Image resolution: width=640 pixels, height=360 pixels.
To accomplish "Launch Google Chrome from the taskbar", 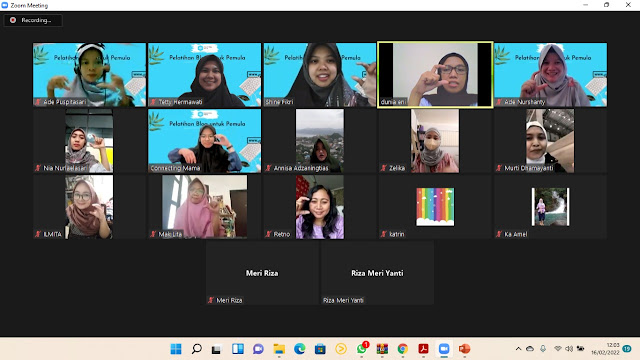I will 402,349.
